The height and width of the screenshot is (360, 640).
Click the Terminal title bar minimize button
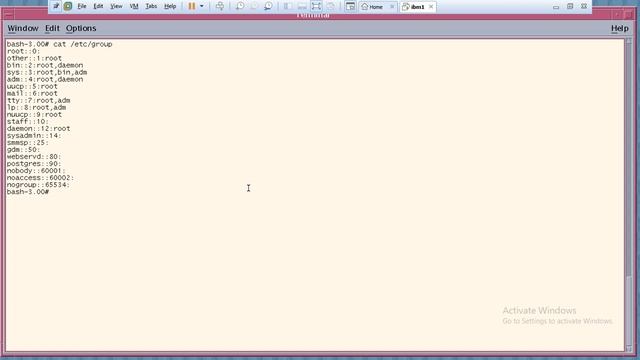[618, 16]
